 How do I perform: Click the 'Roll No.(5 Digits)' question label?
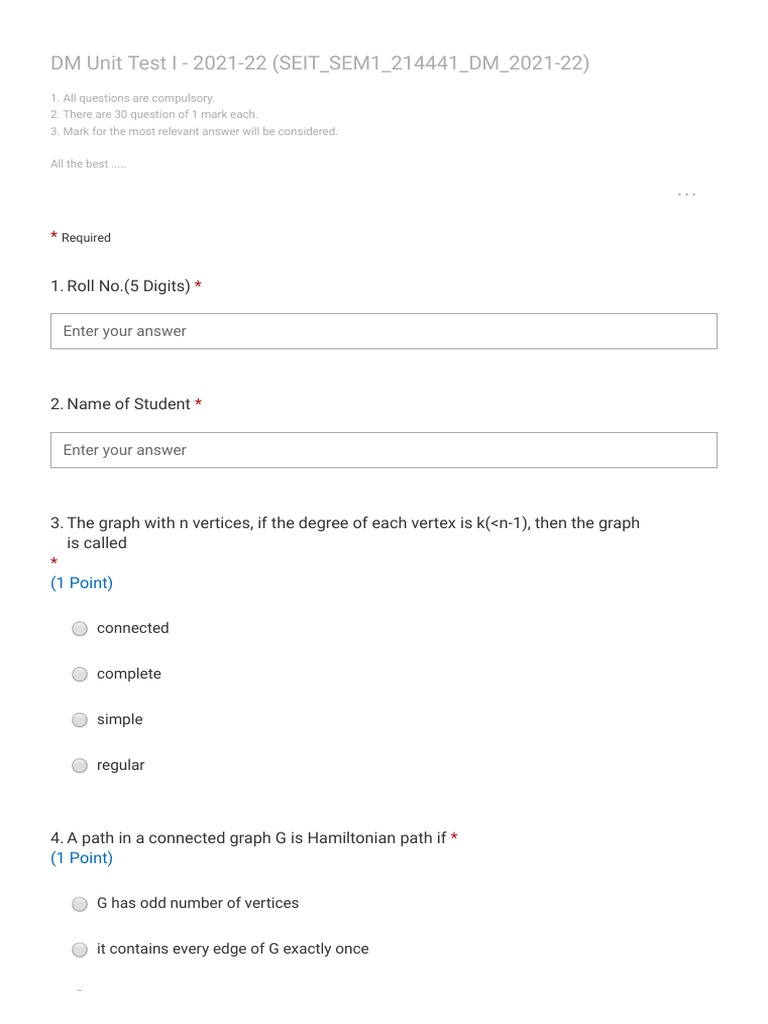[120, 286]
